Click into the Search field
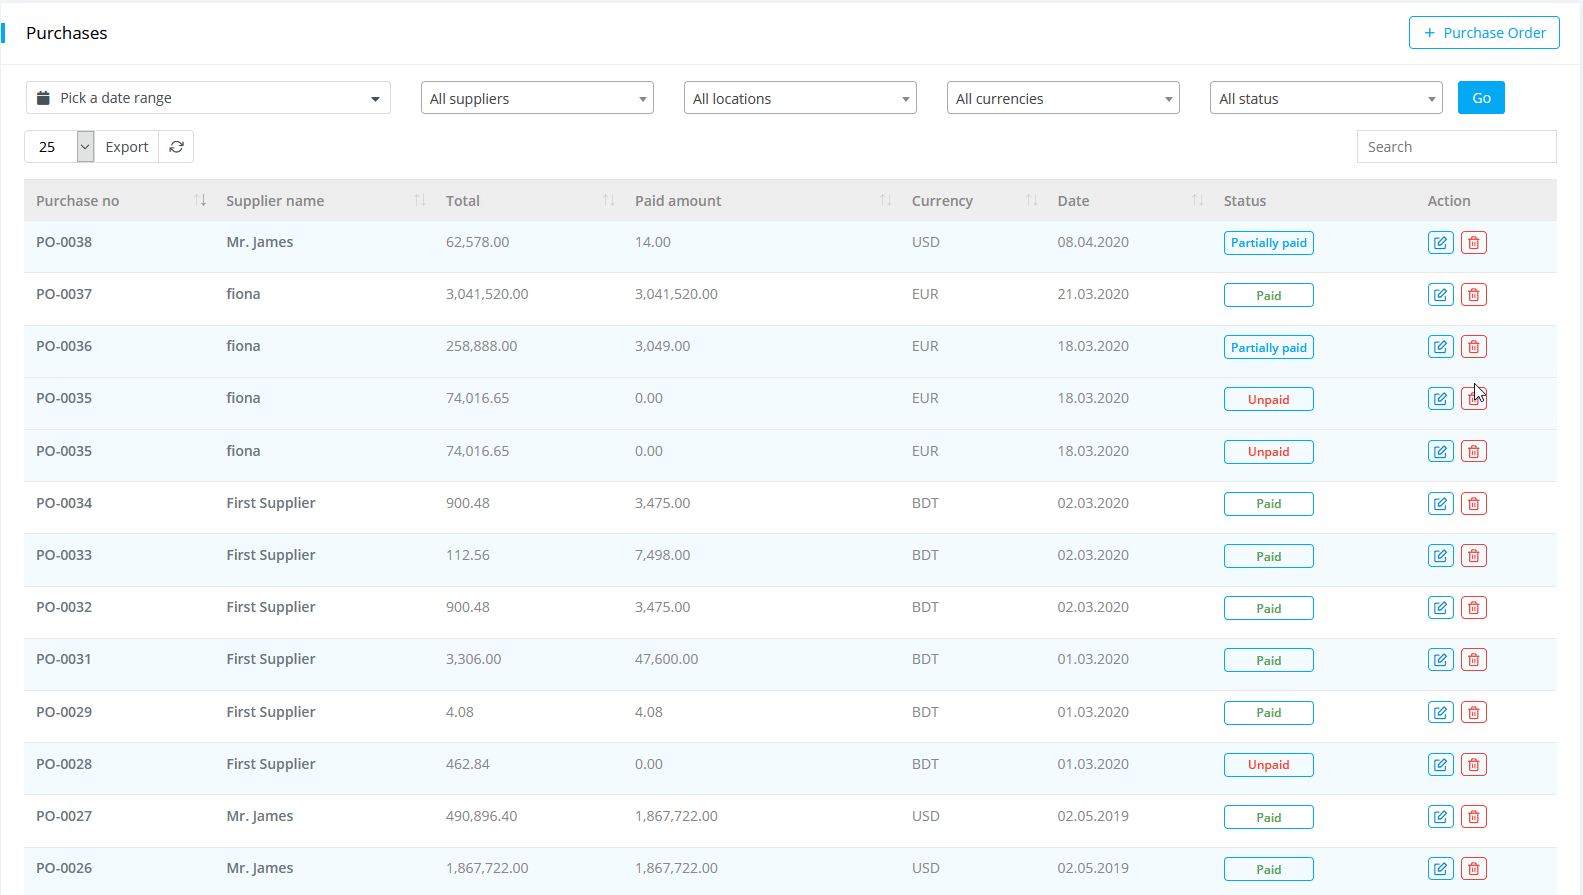 point(1456,147)
